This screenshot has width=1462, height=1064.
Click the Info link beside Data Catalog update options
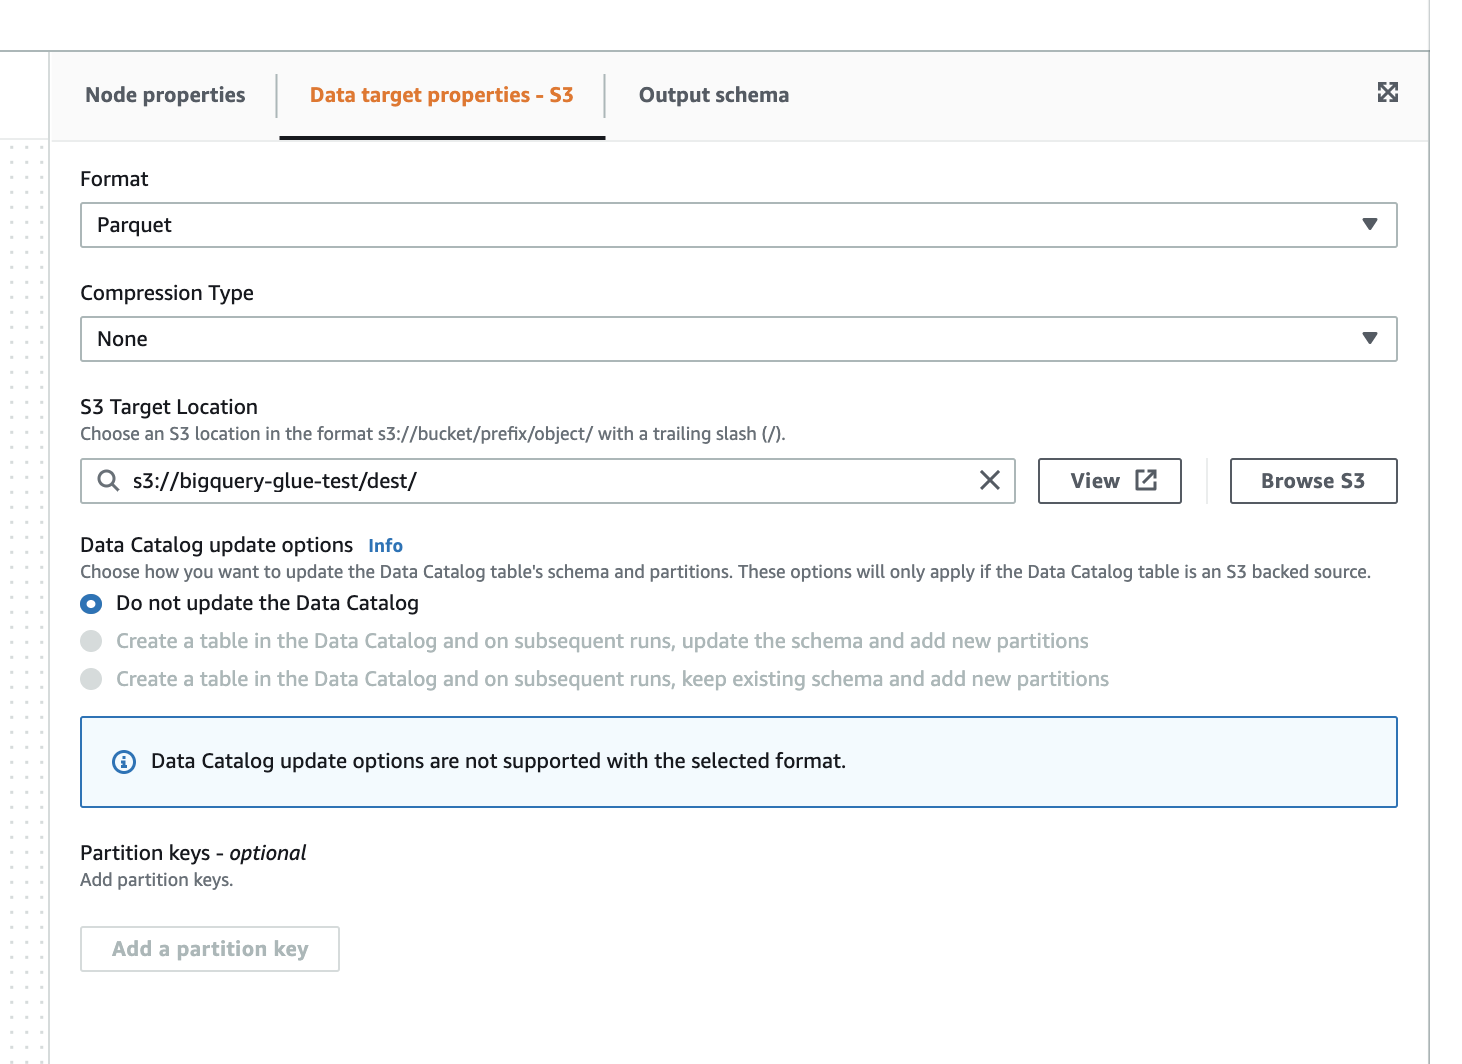385,545
